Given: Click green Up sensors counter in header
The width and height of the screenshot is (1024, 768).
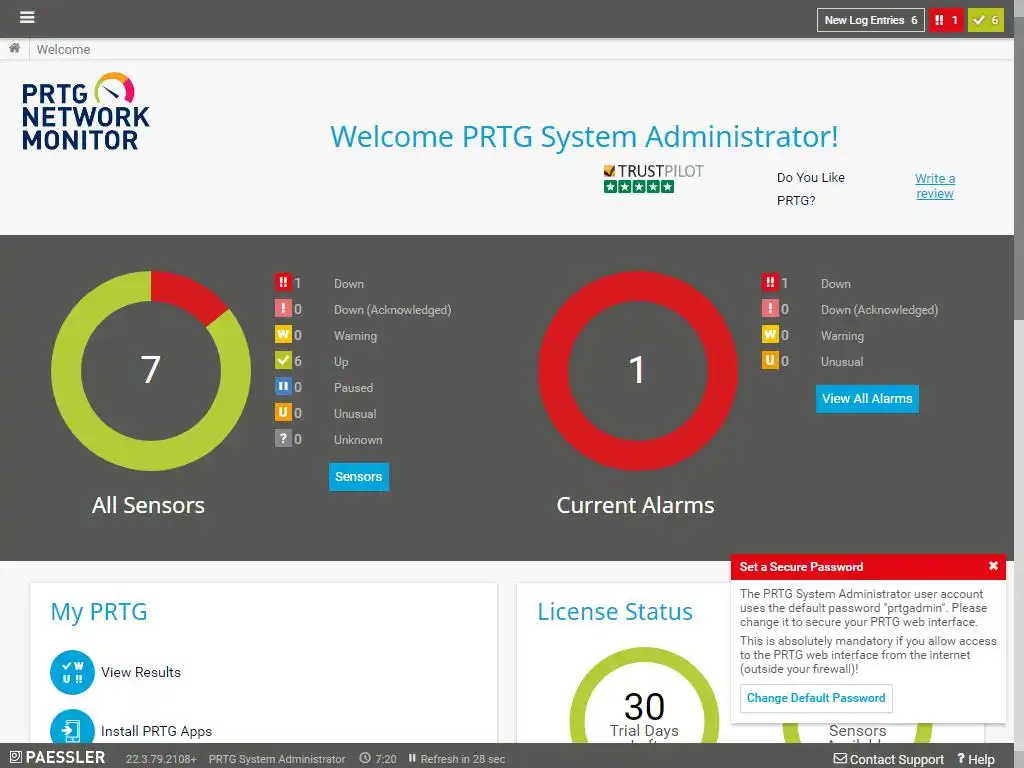Looking at the screenshot, I should click(985, 20).
